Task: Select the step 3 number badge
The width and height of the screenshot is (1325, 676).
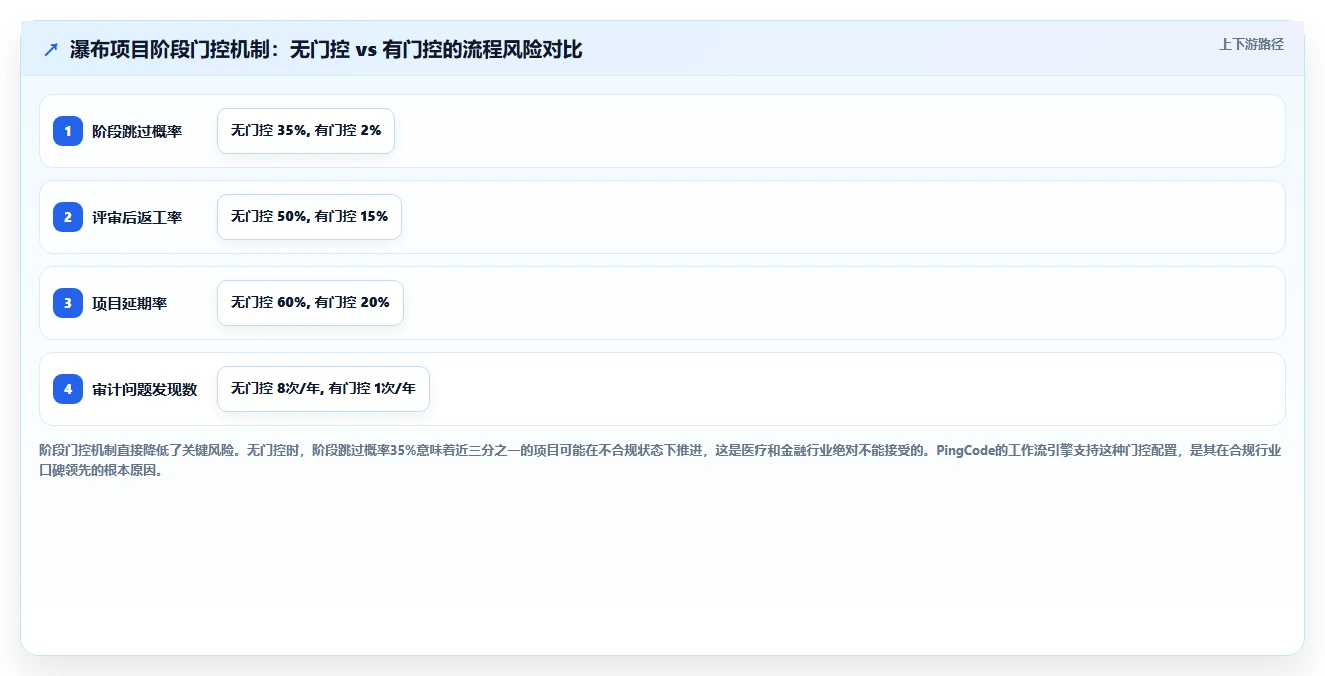Action: [68, 303]
